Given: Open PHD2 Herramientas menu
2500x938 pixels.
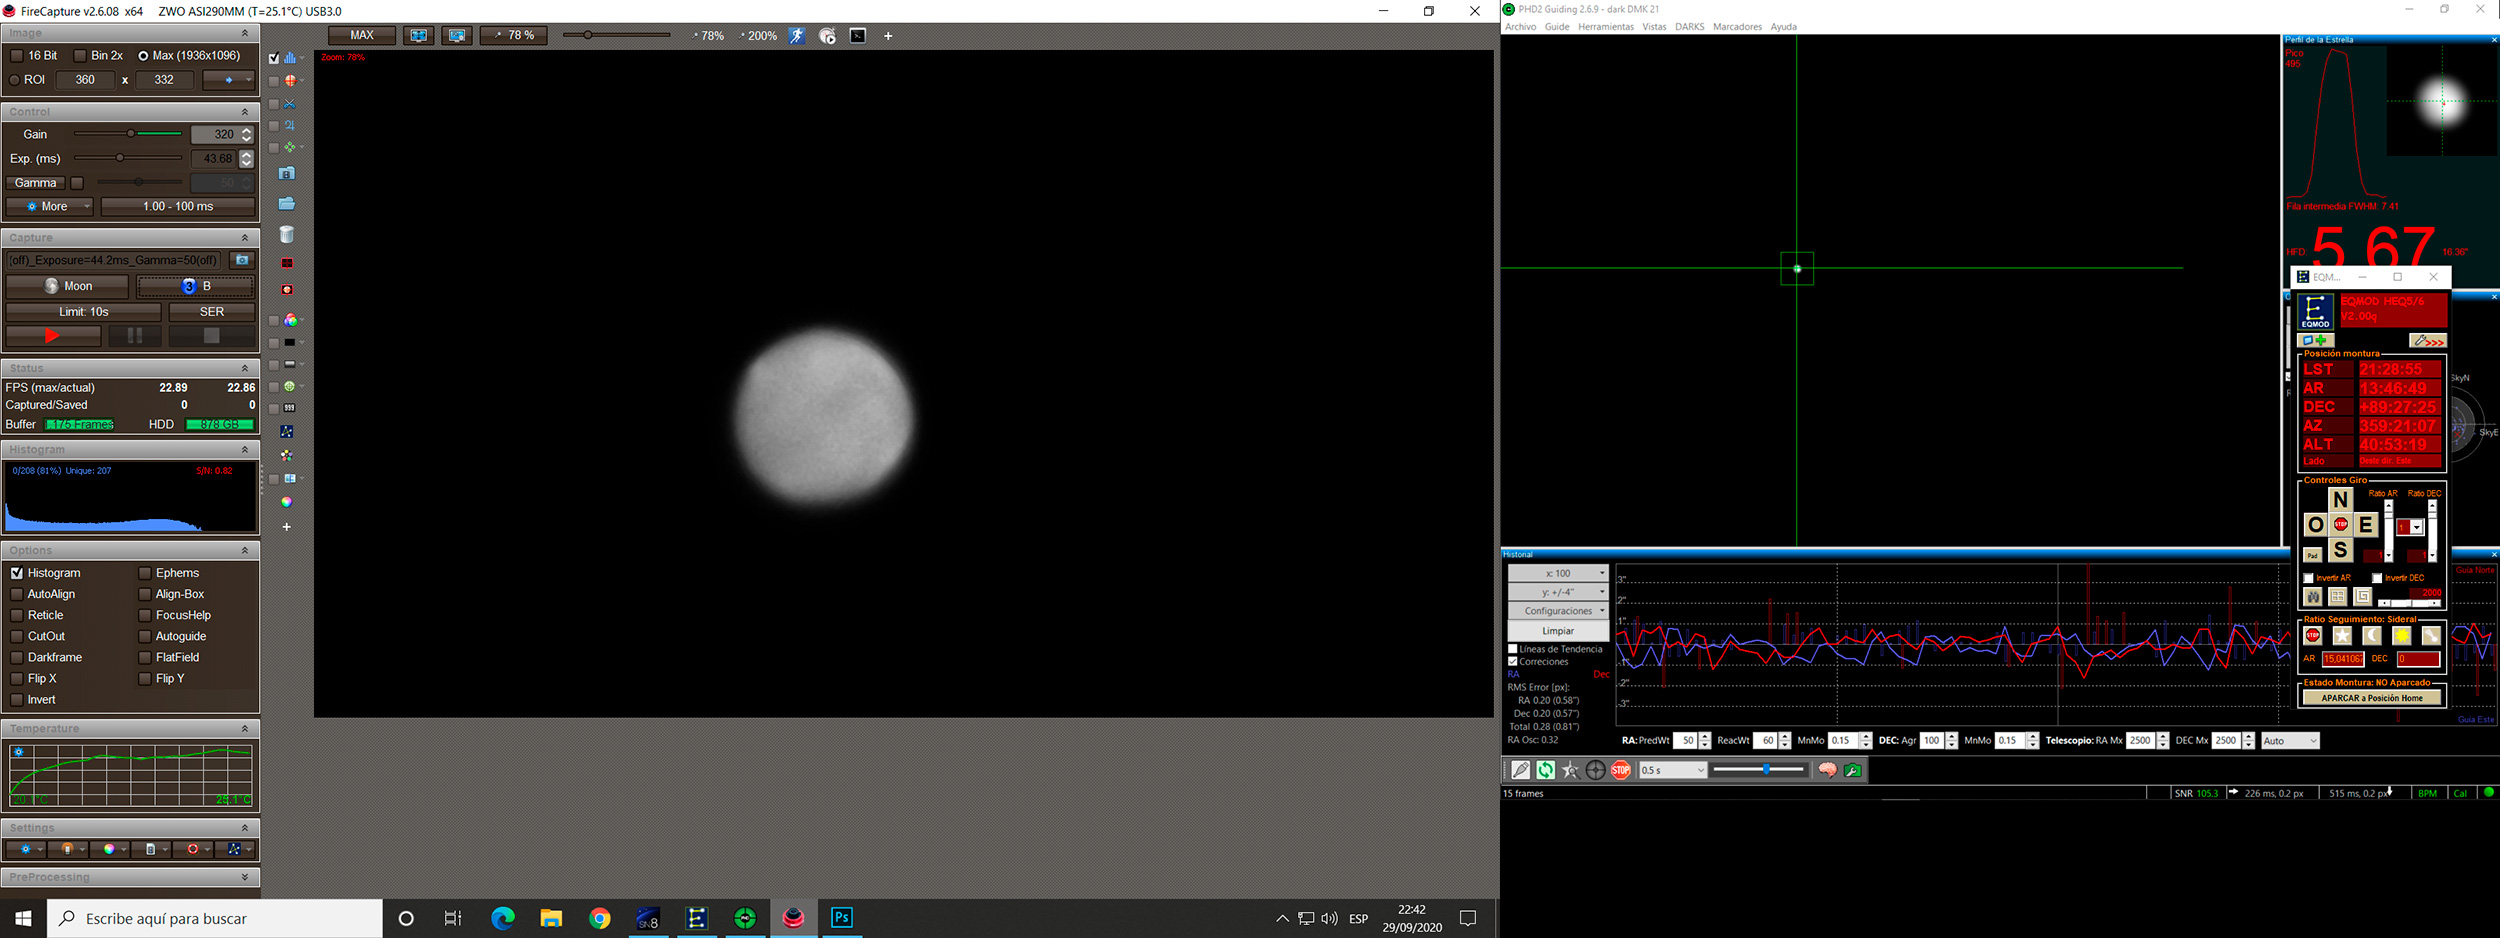Looking at the screenshot, I should tap(1606, 27).
